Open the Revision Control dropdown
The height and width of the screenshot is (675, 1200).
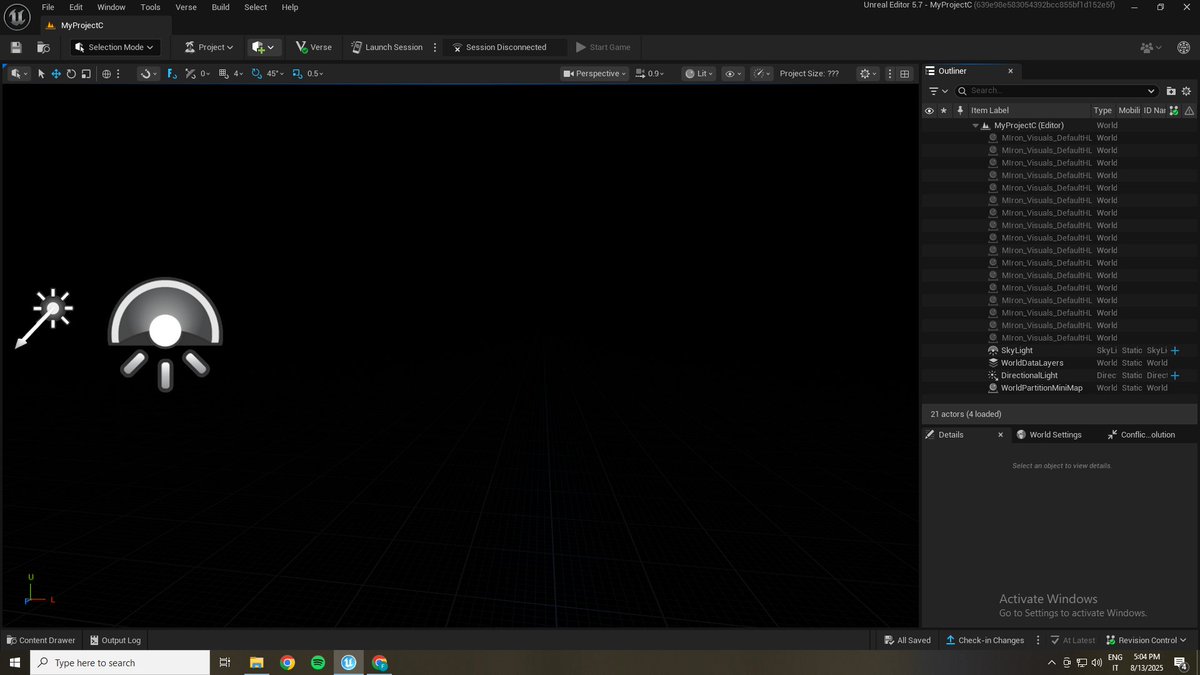(1145, 640)
